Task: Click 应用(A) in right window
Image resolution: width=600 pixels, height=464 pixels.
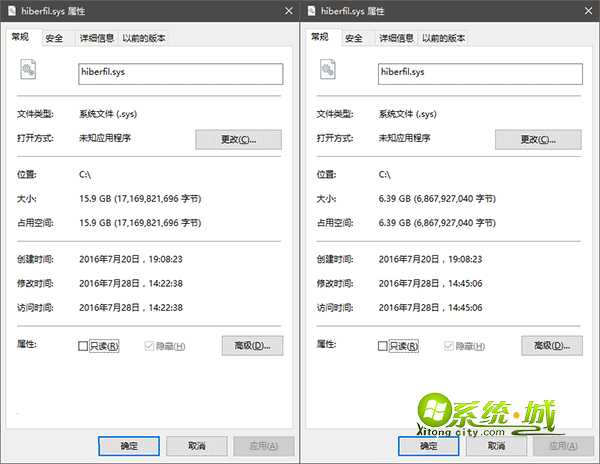Action: coord(563,446)
